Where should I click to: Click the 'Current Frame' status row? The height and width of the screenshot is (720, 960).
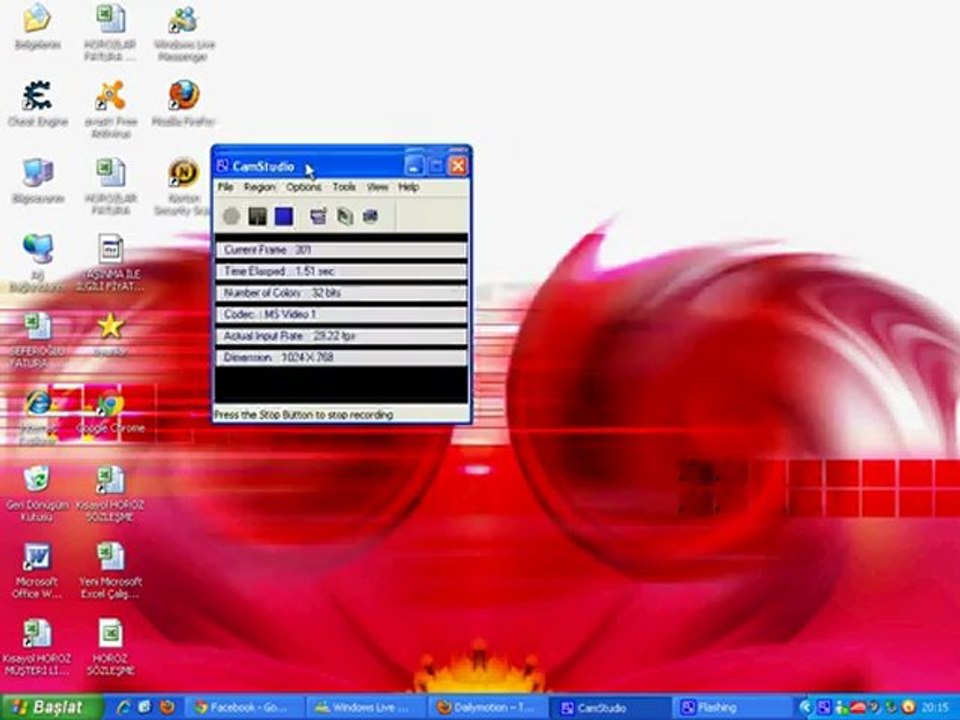341,250
